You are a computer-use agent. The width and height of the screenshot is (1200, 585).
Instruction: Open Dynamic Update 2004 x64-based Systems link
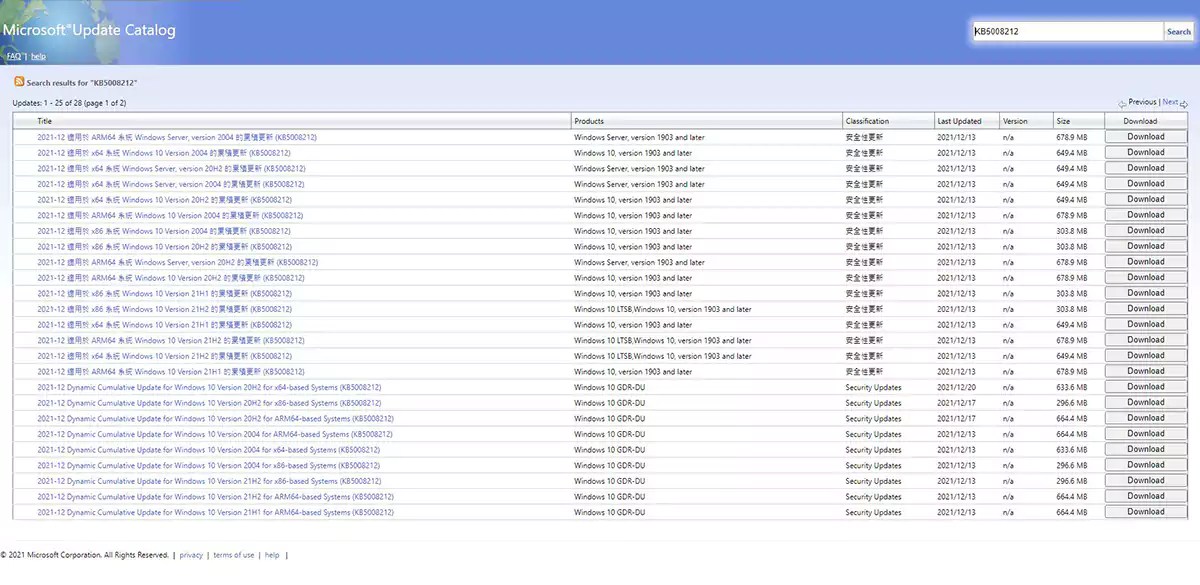point(208,450)
